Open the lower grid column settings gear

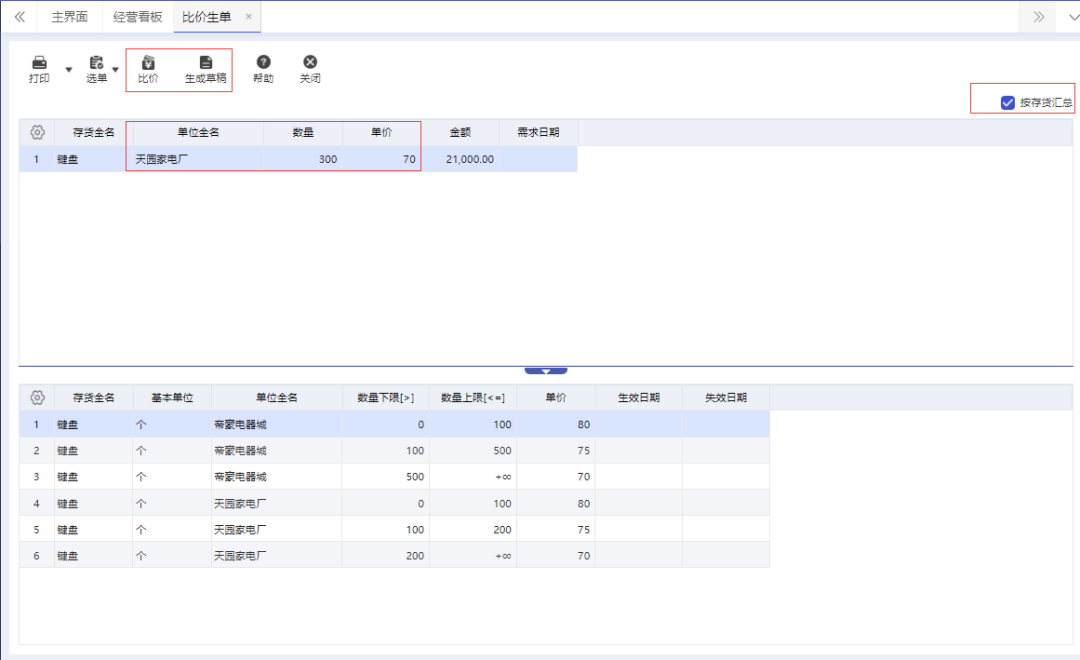point(37,397)
